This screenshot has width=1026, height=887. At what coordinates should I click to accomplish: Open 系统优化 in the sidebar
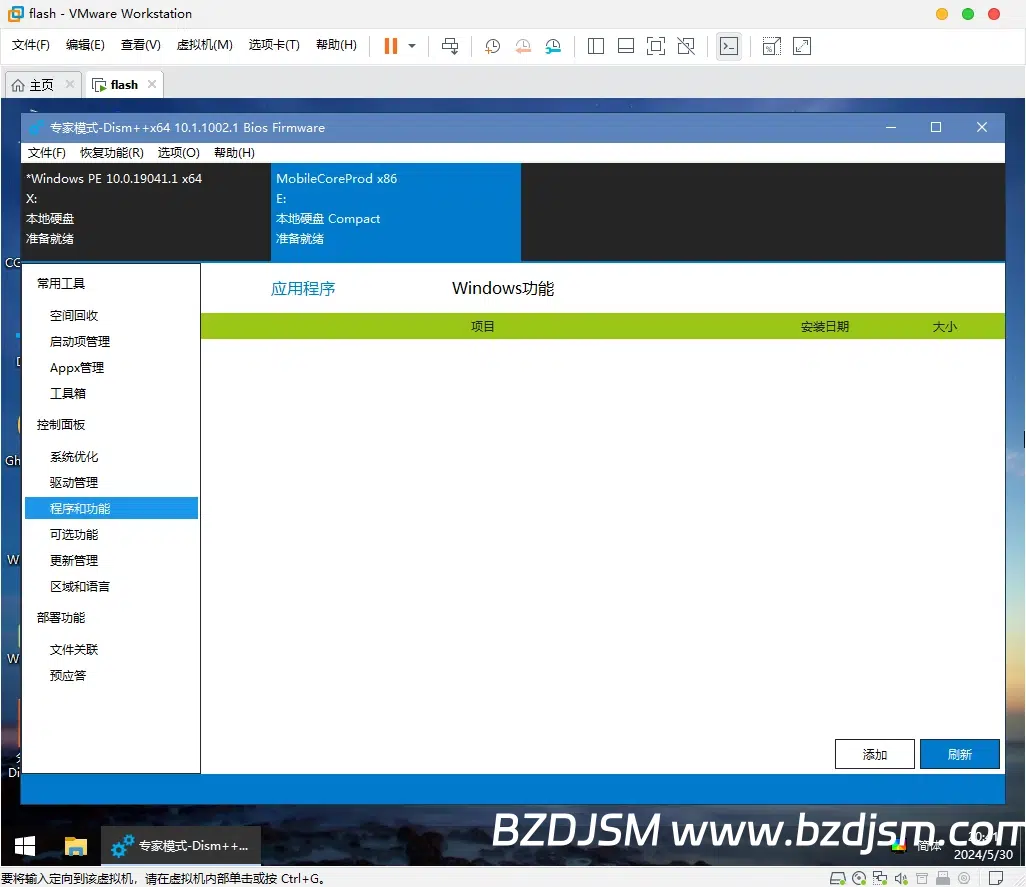[x=74, y=457]
